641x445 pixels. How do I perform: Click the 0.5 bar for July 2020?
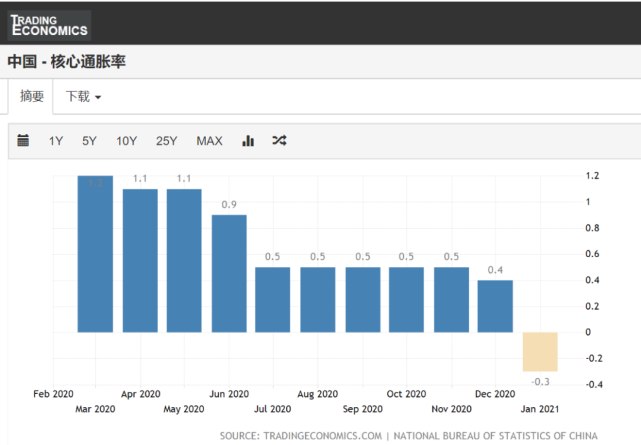pos(272,299)
